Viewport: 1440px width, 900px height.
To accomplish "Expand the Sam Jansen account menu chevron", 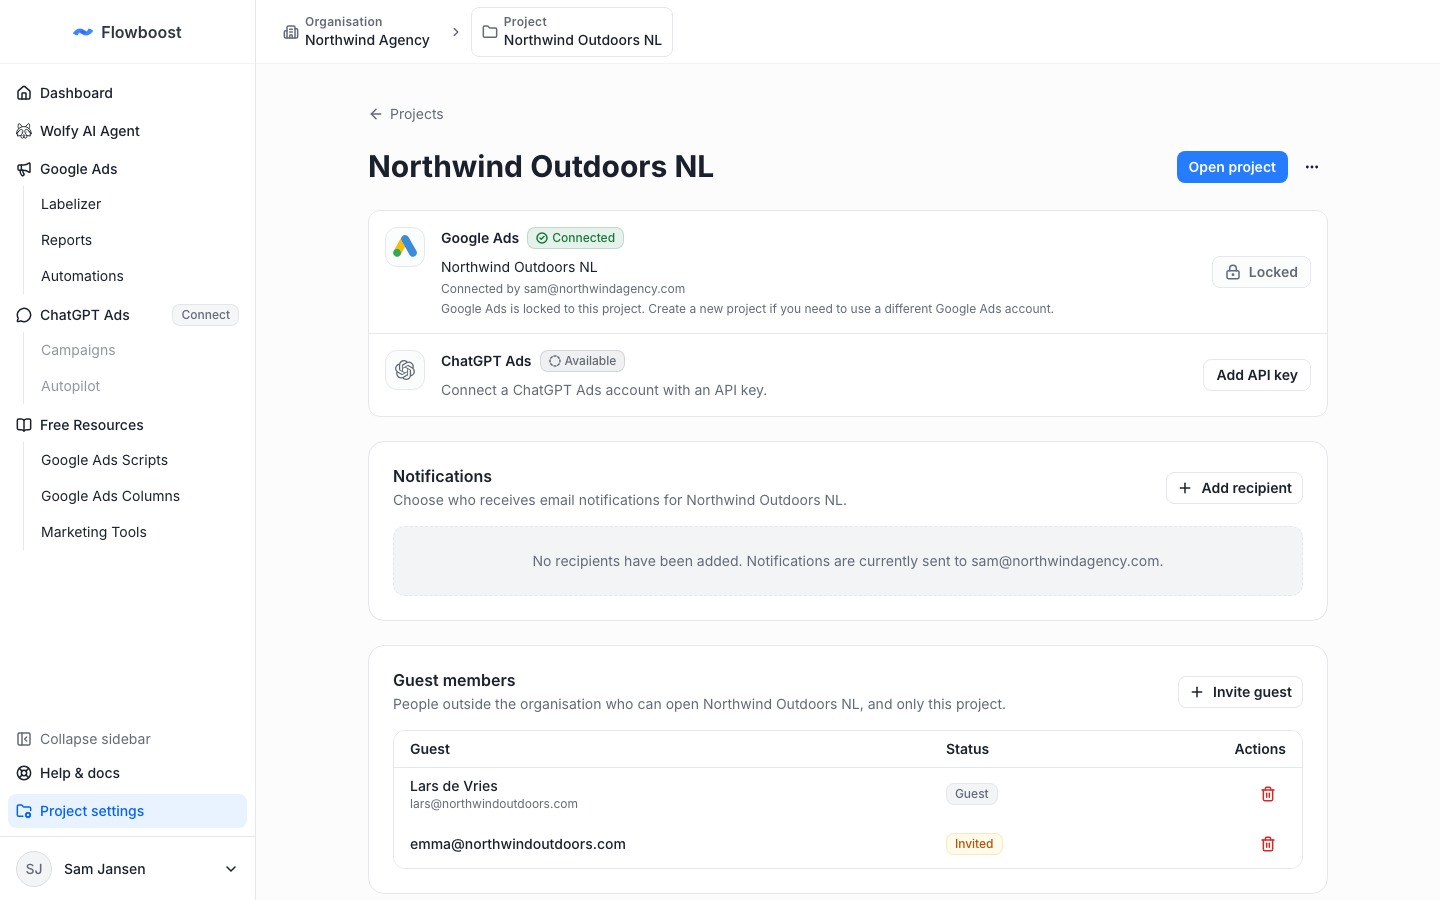I will click(231, 869).
